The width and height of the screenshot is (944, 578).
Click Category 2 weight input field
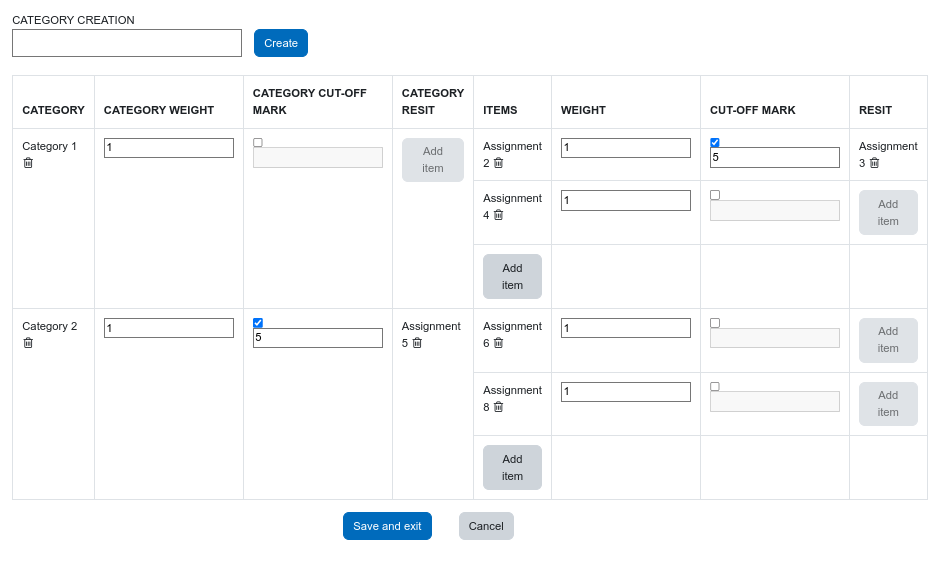click(x=169, y=328)
